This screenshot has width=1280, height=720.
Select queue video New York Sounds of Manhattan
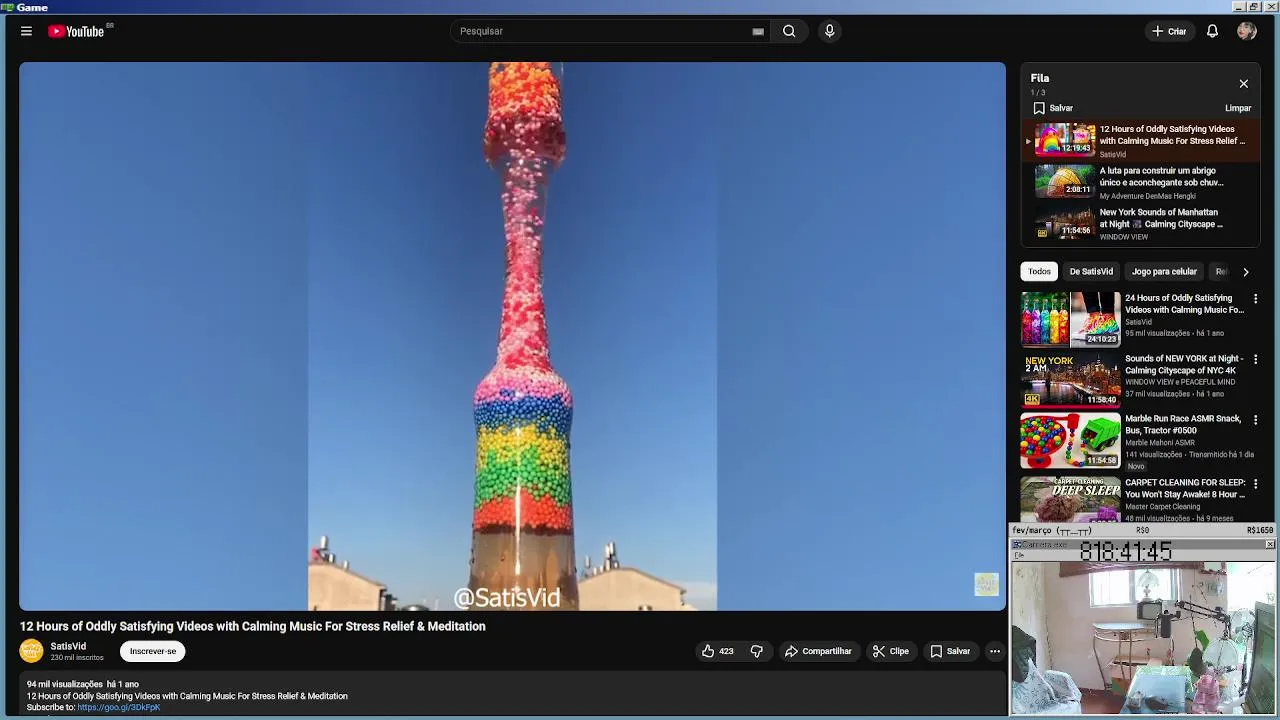pos(1140,224)
